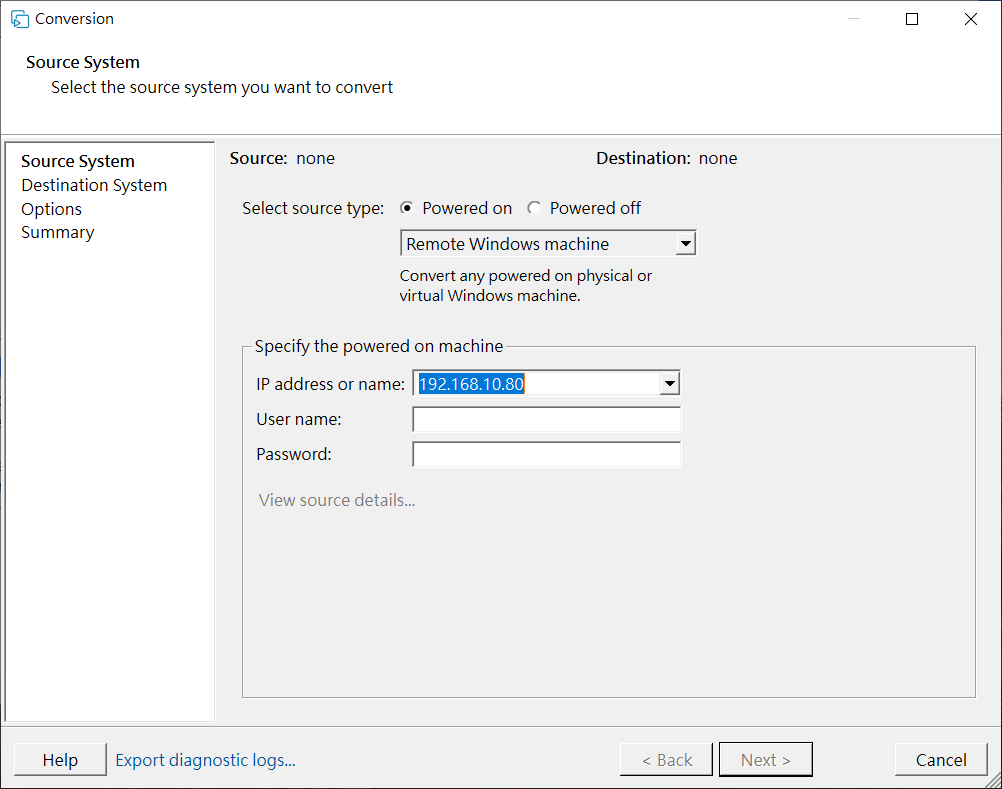This screenshot has height=789, width=1002.
Task: Maximize the Conversion window
Action: (912, 19)
